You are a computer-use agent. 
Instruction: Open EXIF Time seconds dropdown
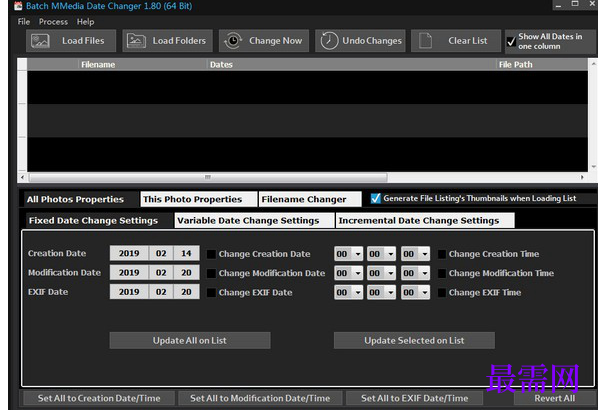pos(415,293)
